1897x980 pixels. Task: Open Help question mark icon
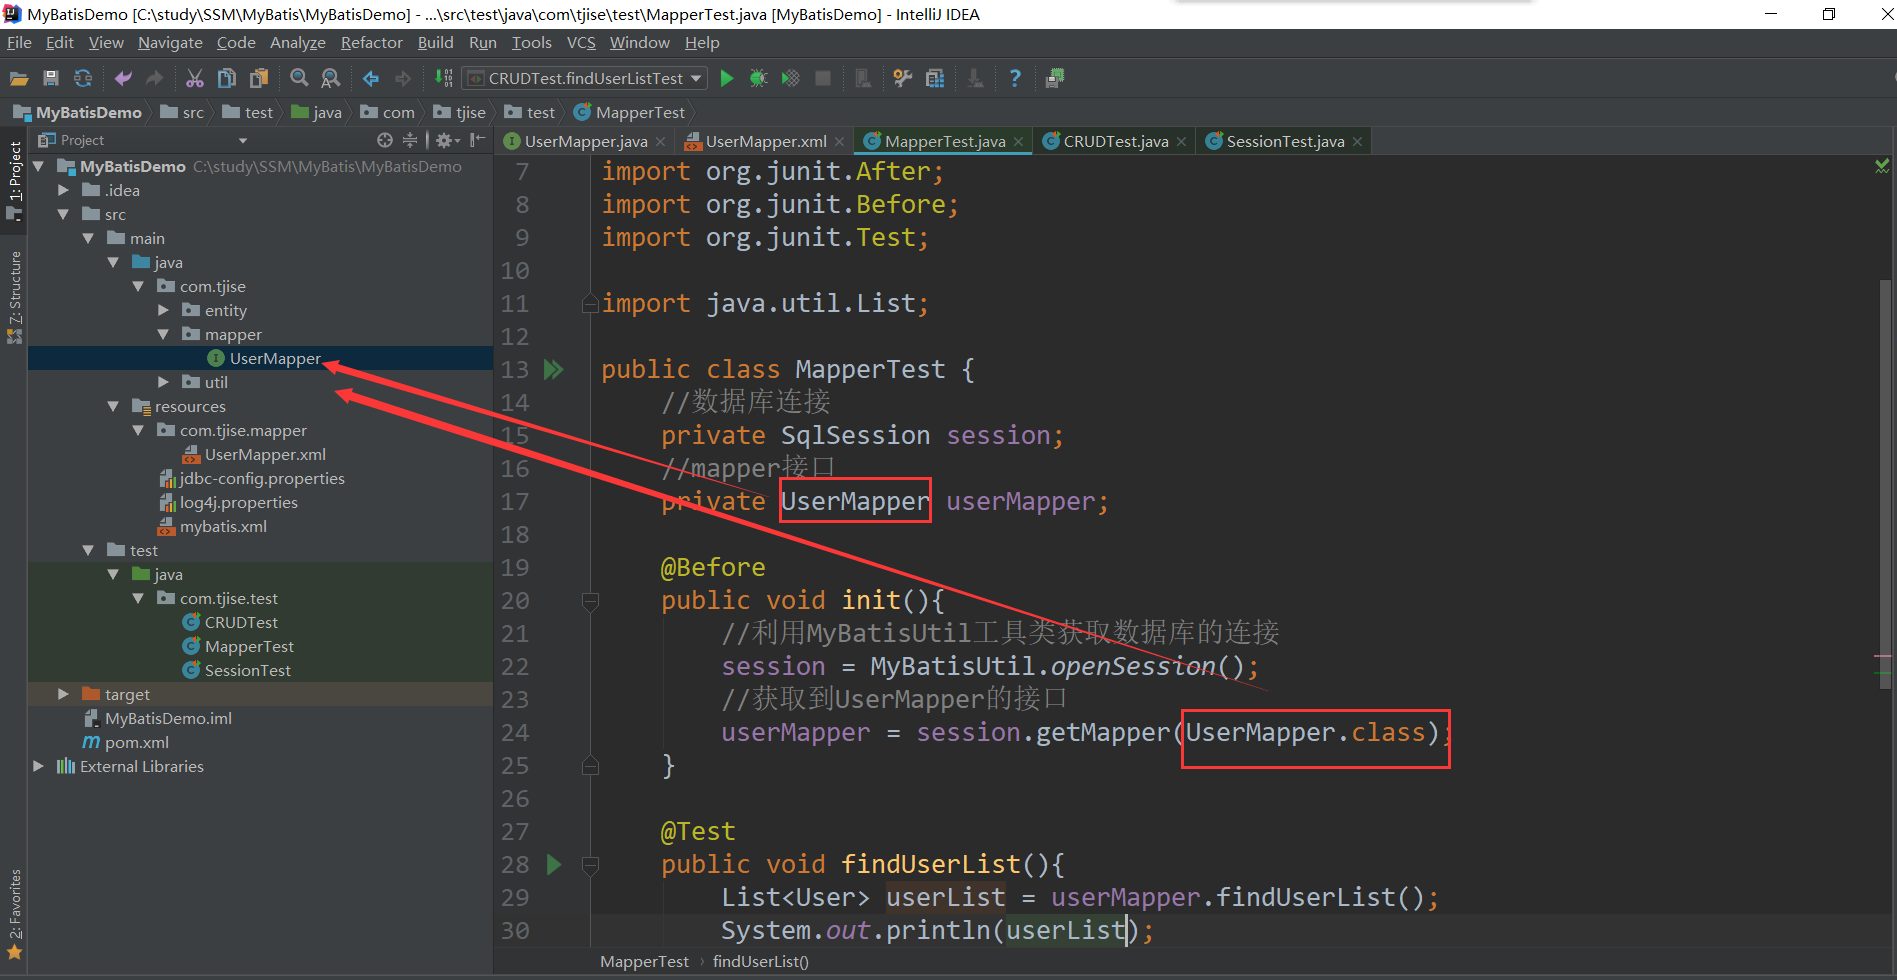point(1015,78)
